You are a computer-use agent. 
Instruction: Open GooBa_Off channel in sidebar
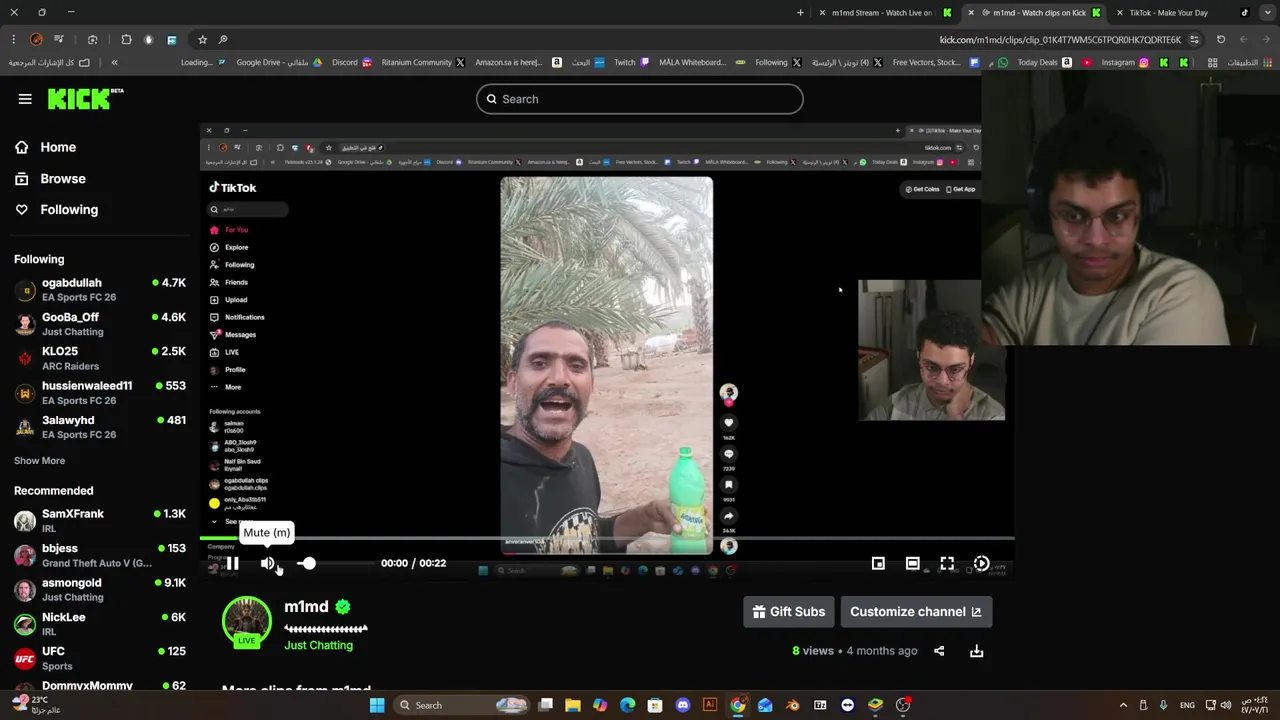[100, 324]
